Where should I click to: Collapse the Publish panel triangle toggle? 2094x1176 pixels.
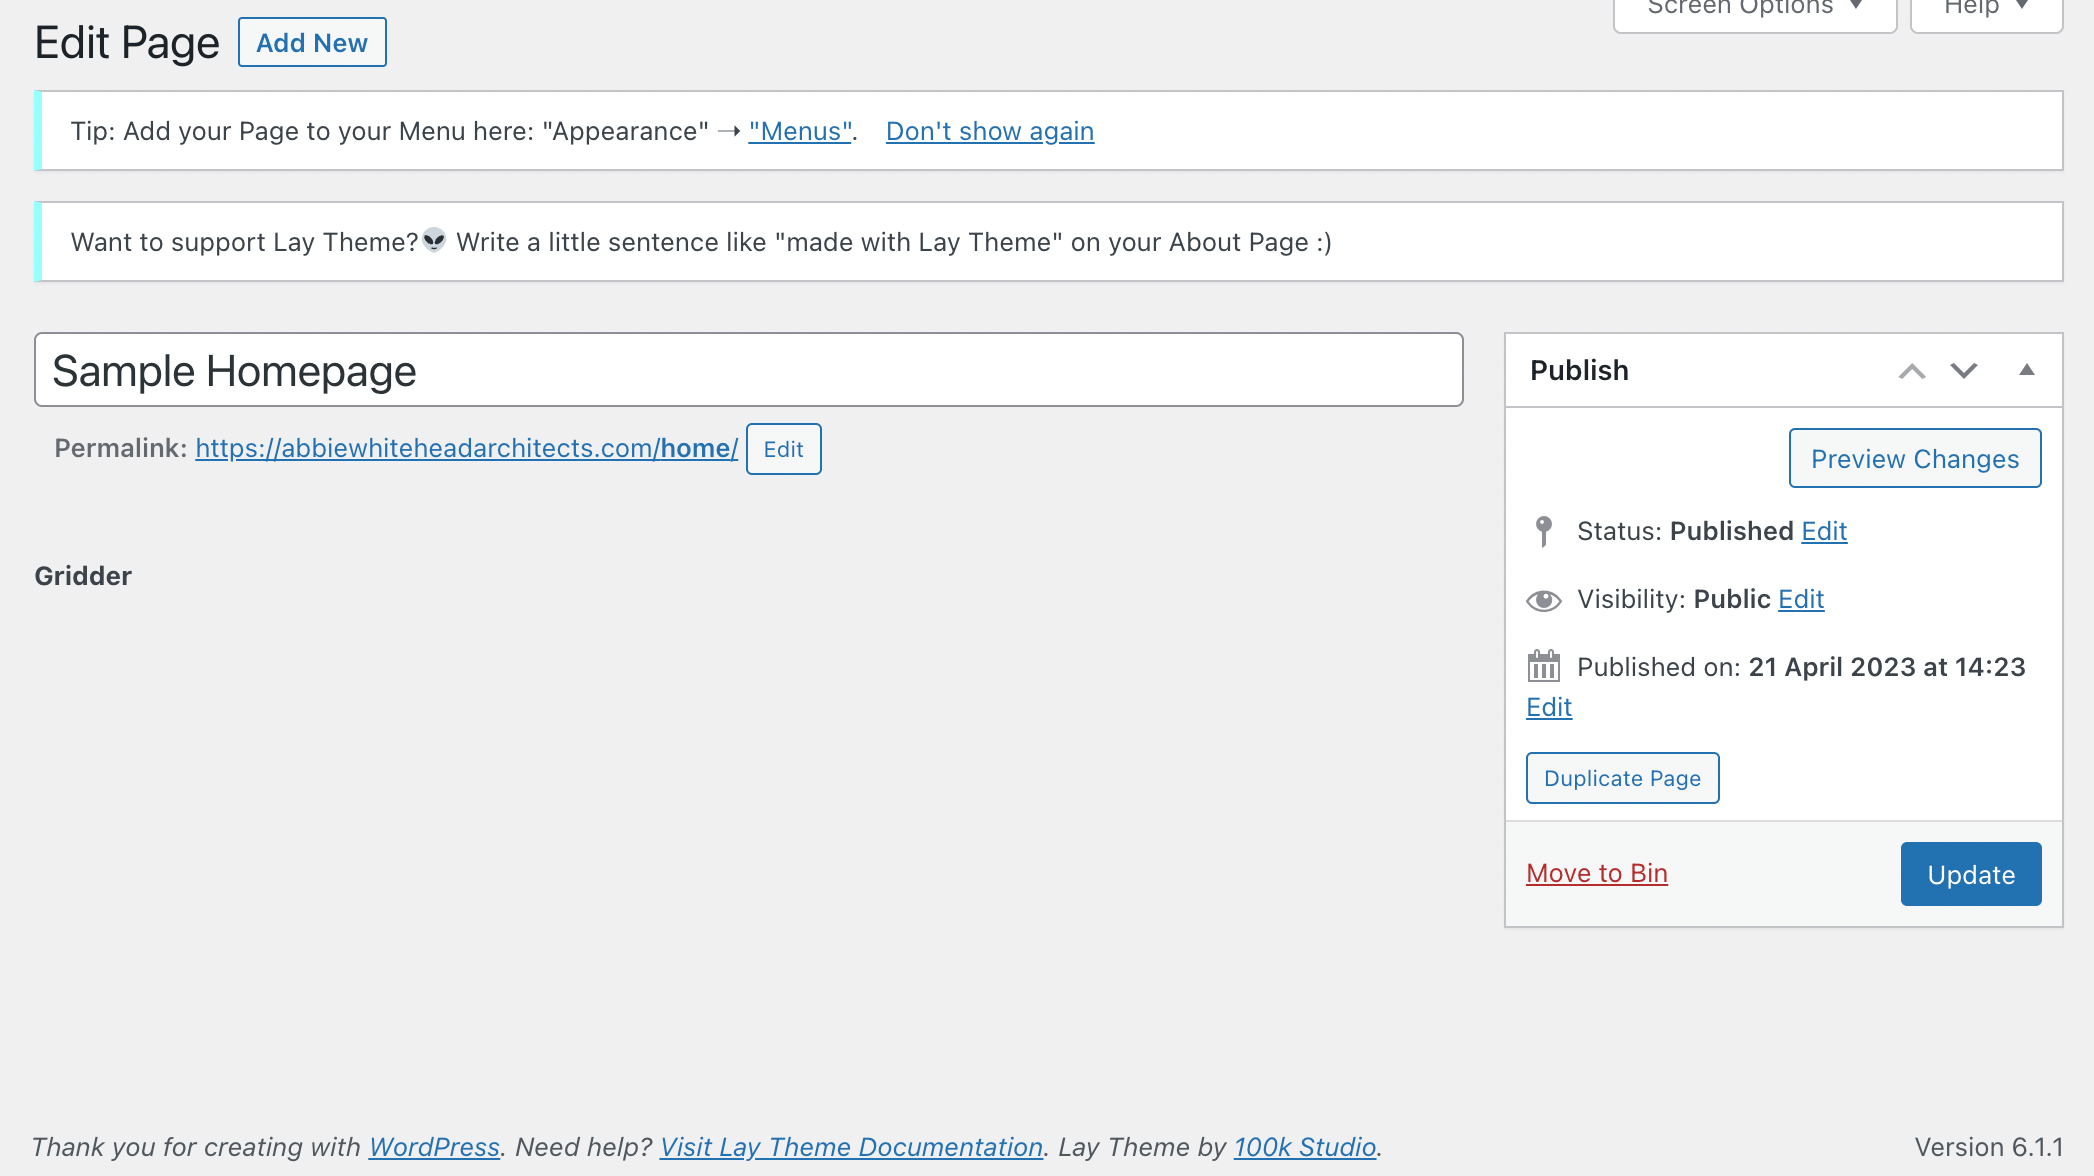(x=2026, y=370)
